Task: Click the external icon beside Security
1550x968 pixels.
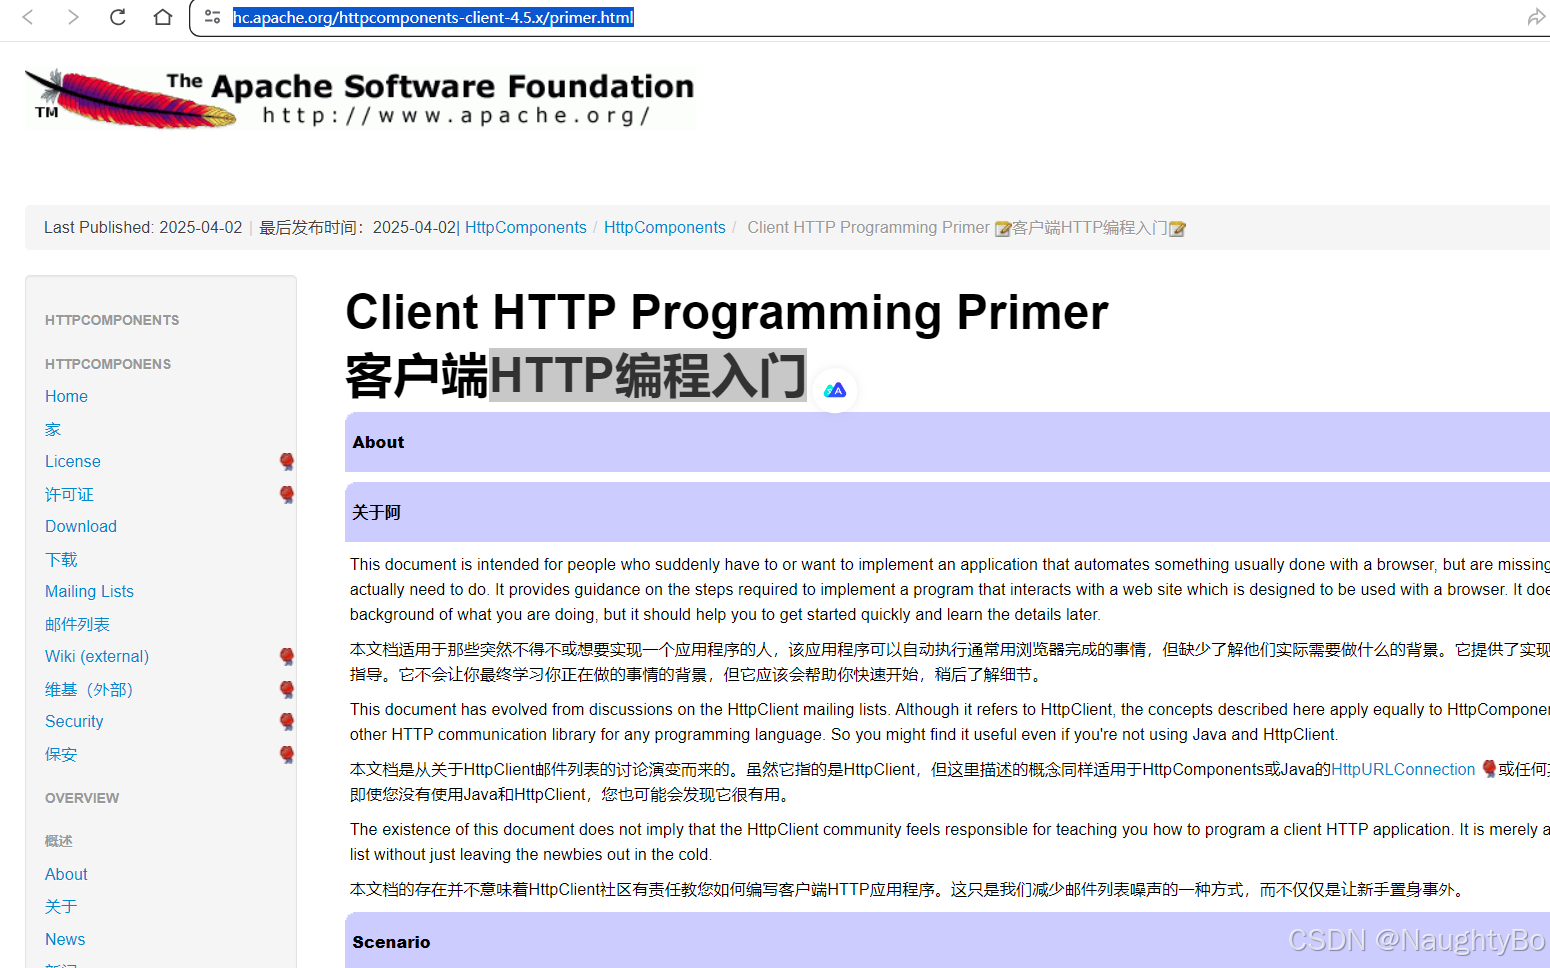Action: click(x=287, y=721)
